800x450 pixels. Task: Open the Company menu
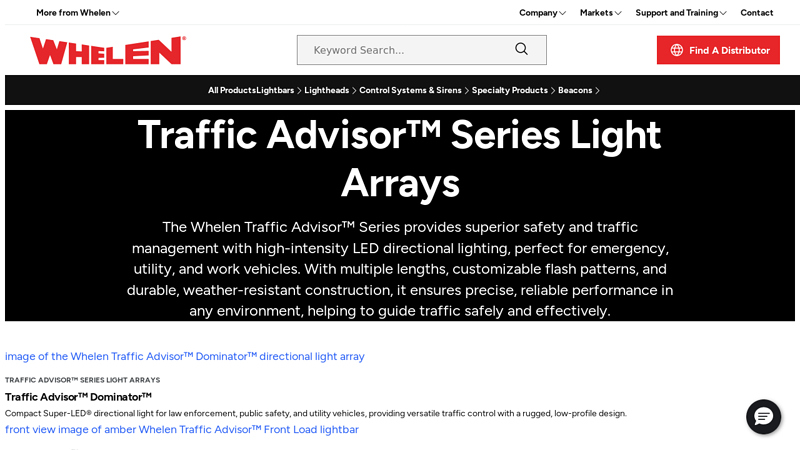[542, 13]
